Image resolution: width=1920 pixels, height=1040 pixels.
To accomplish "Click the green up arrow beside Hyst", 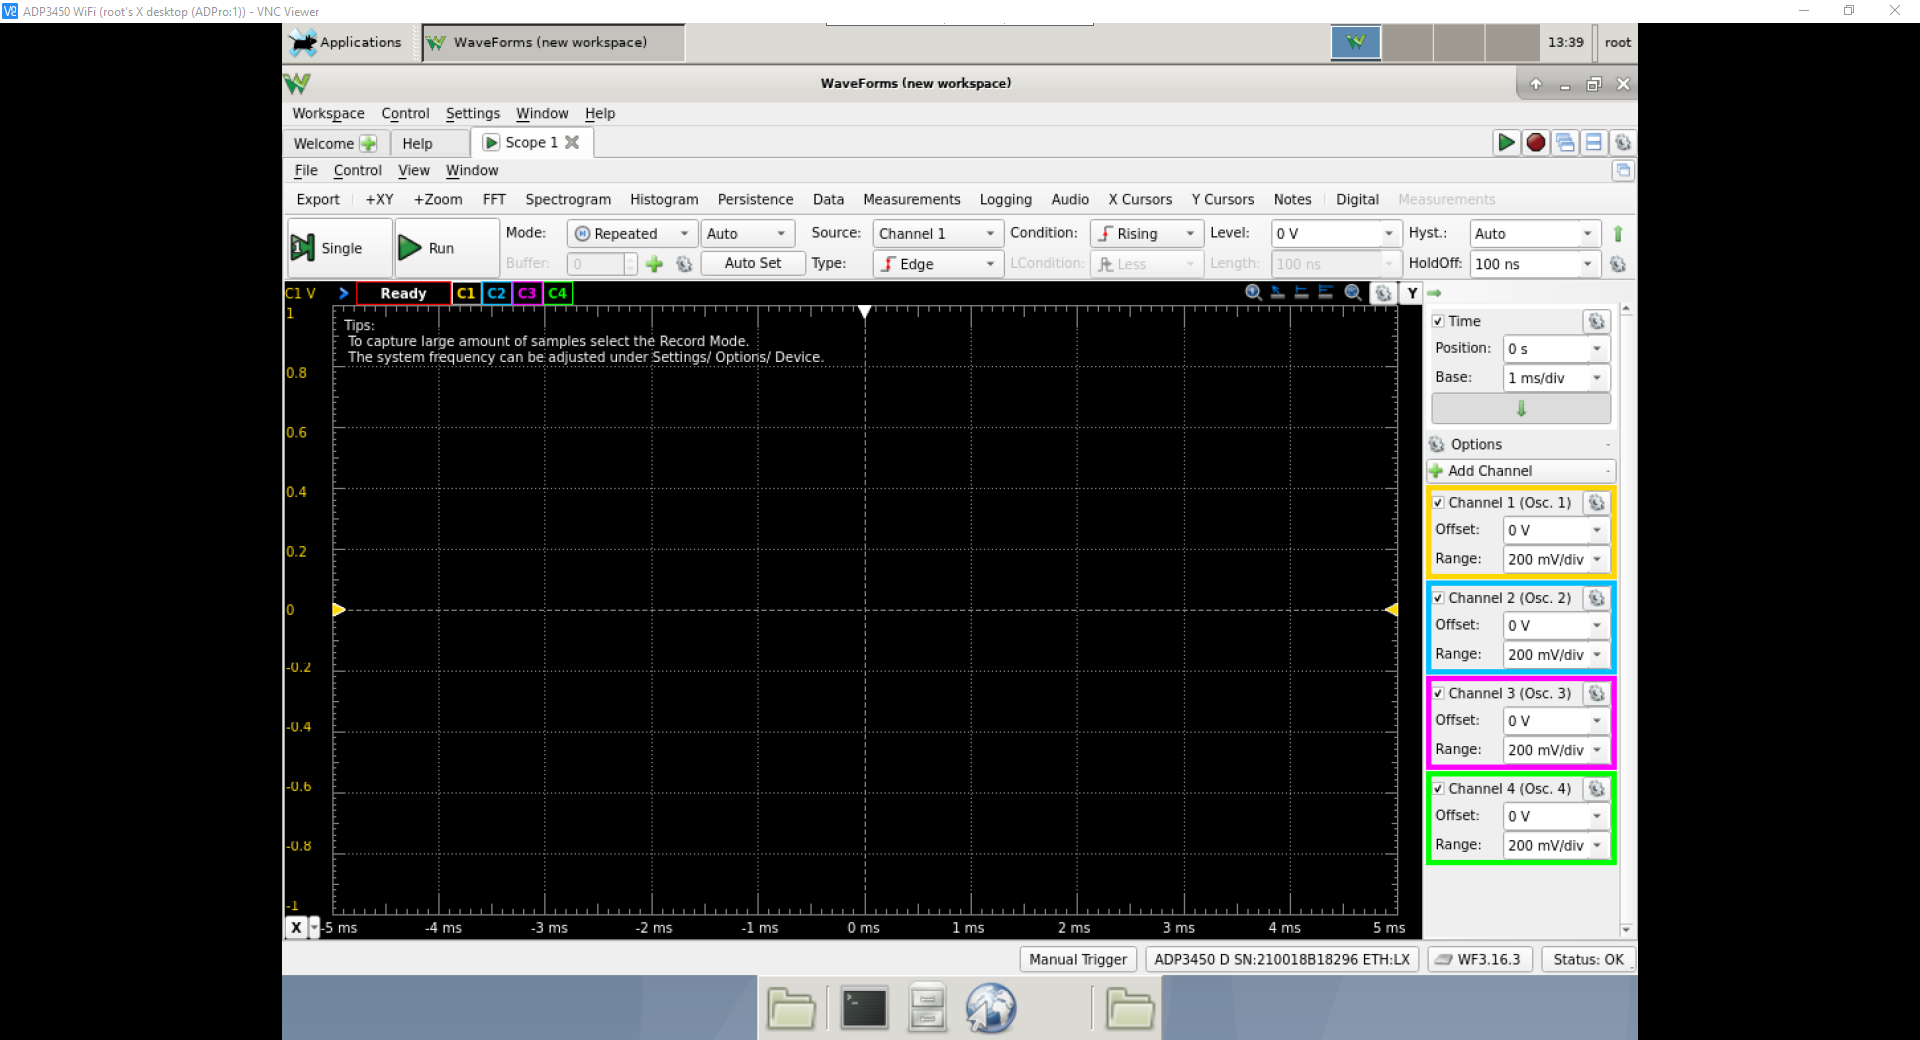I will click(x=1618, y=234).
